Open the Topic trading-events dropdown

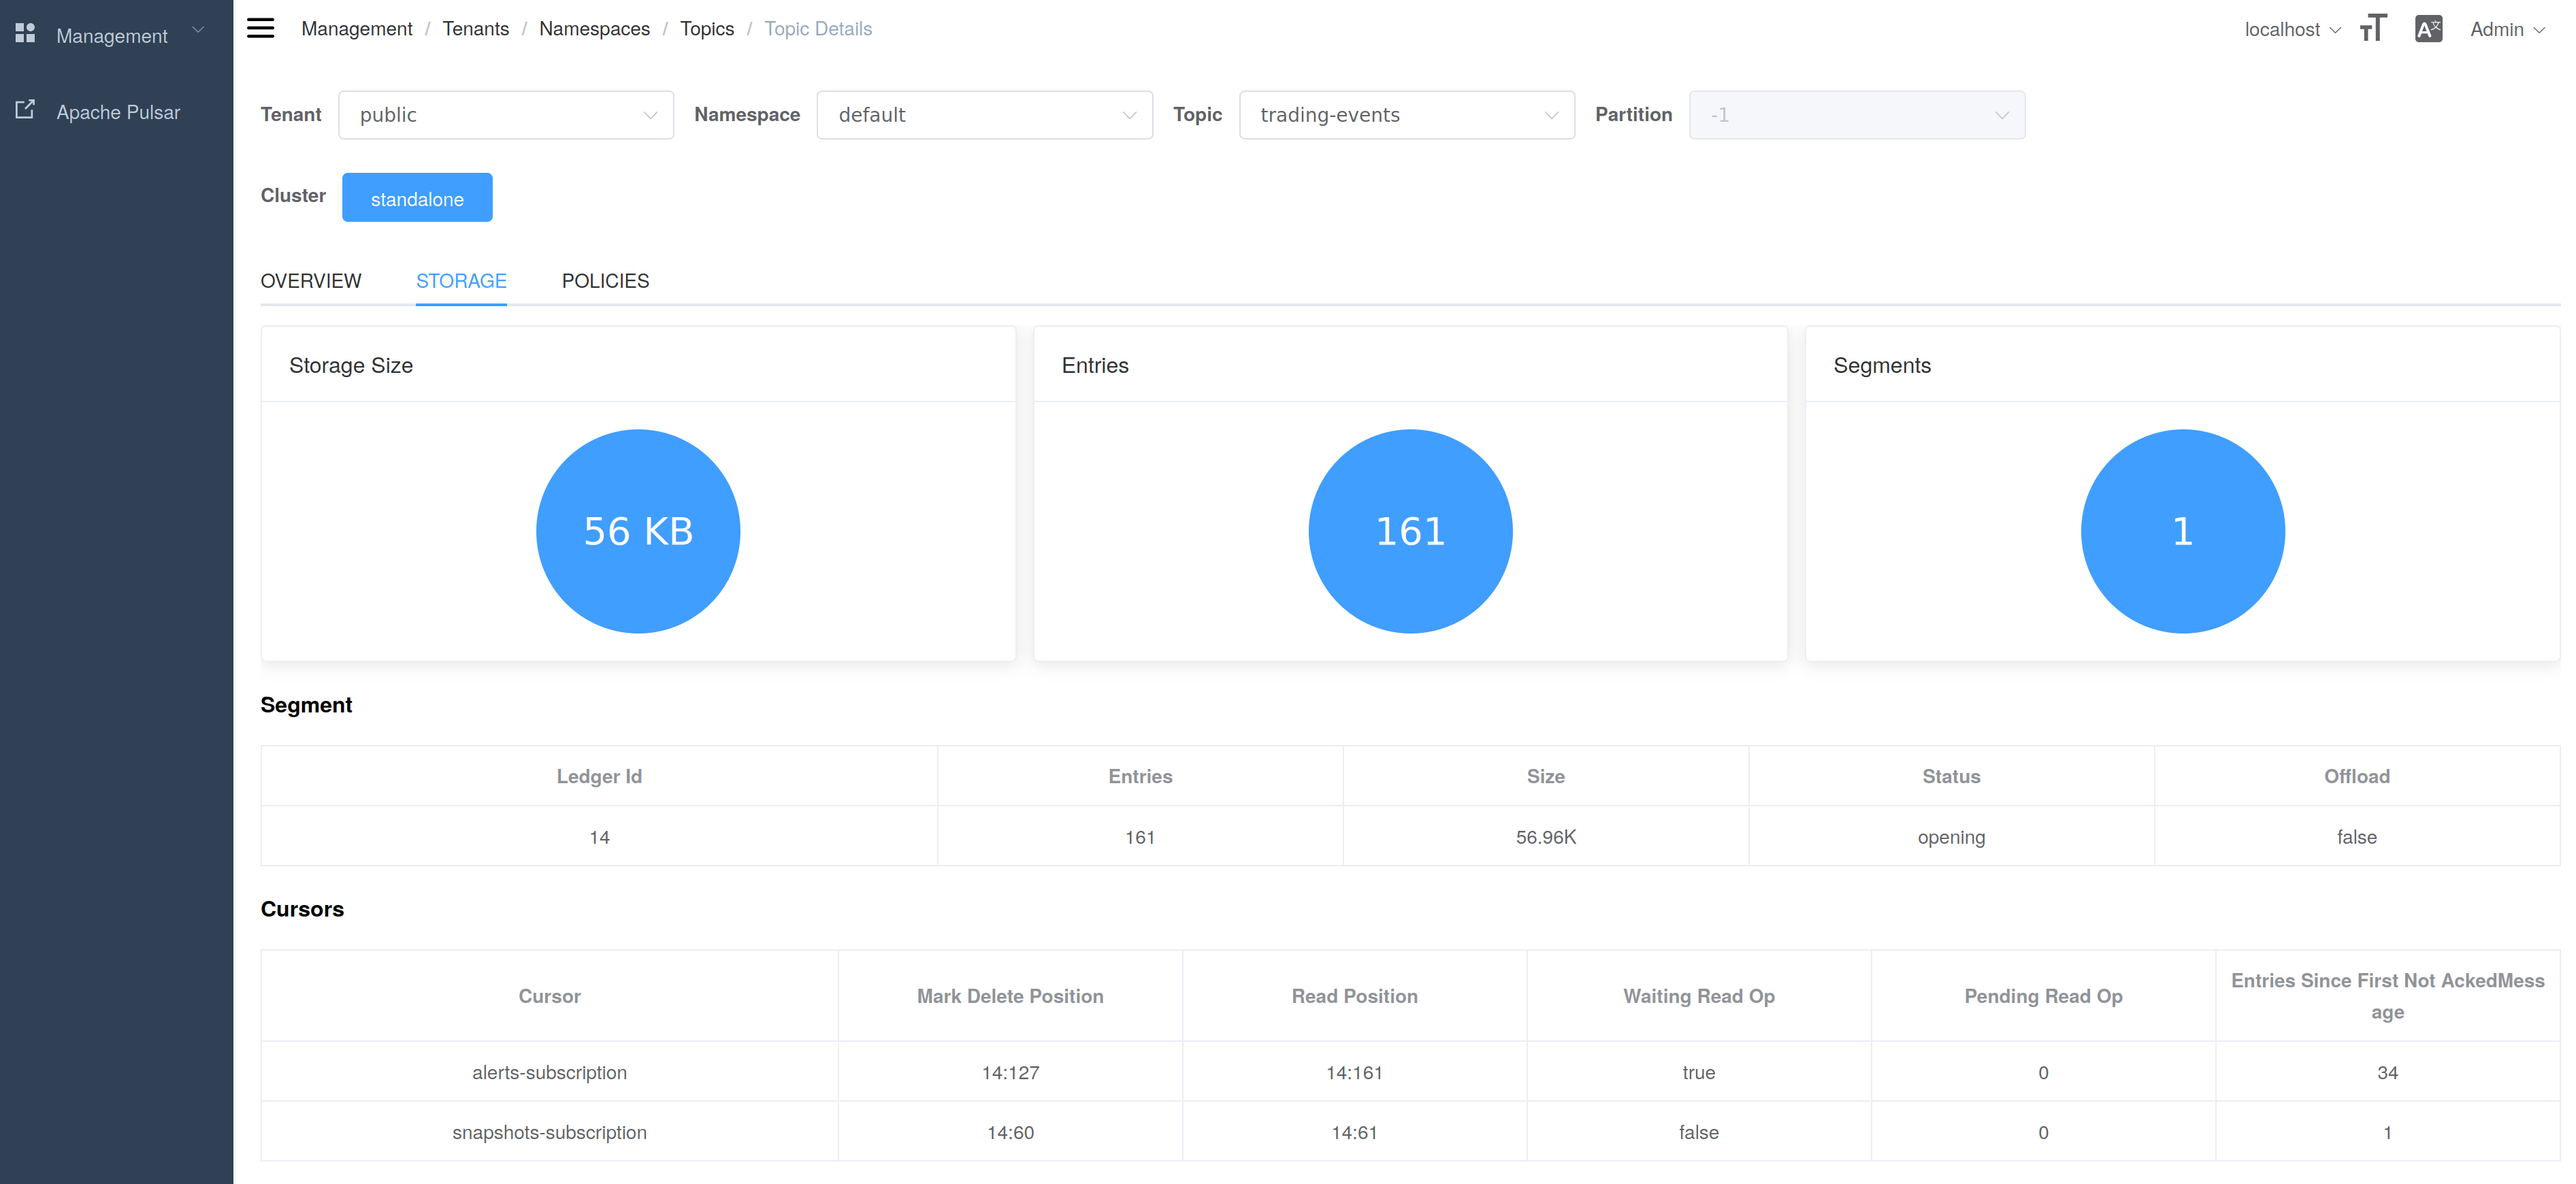(1406, 115)
